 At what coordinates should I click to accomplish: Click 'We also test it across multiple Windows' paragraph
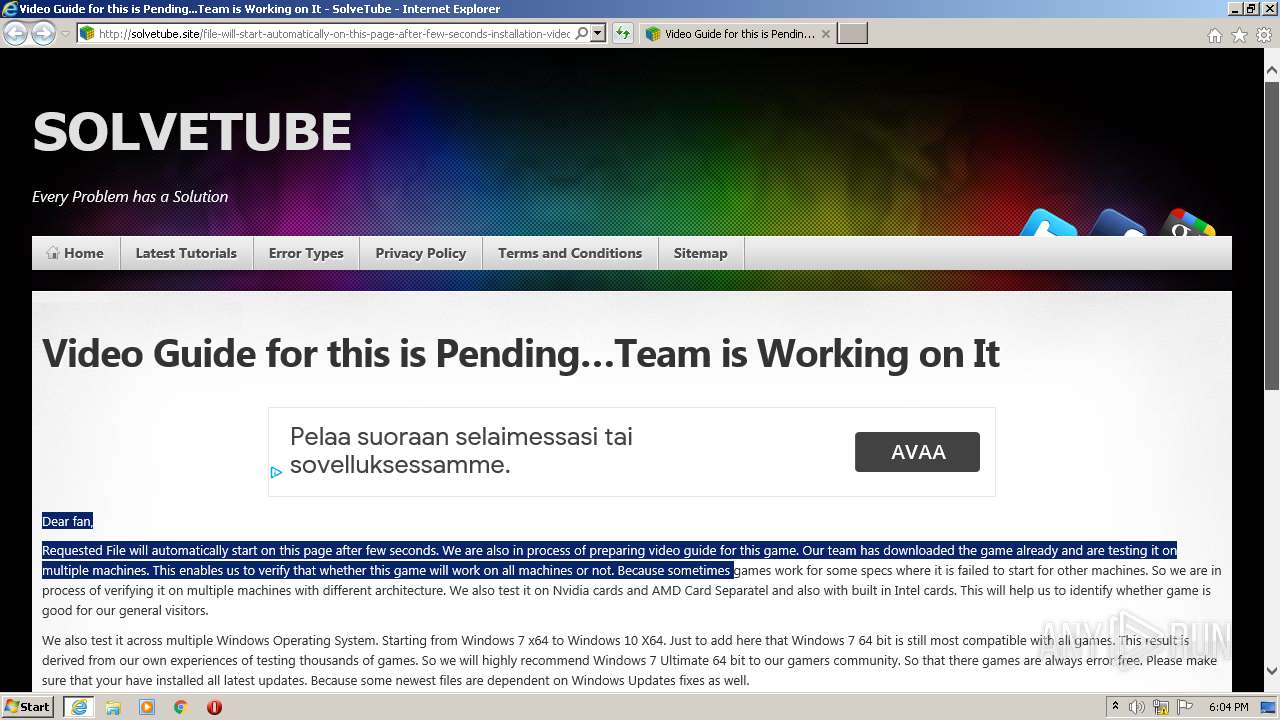point(630,660)
